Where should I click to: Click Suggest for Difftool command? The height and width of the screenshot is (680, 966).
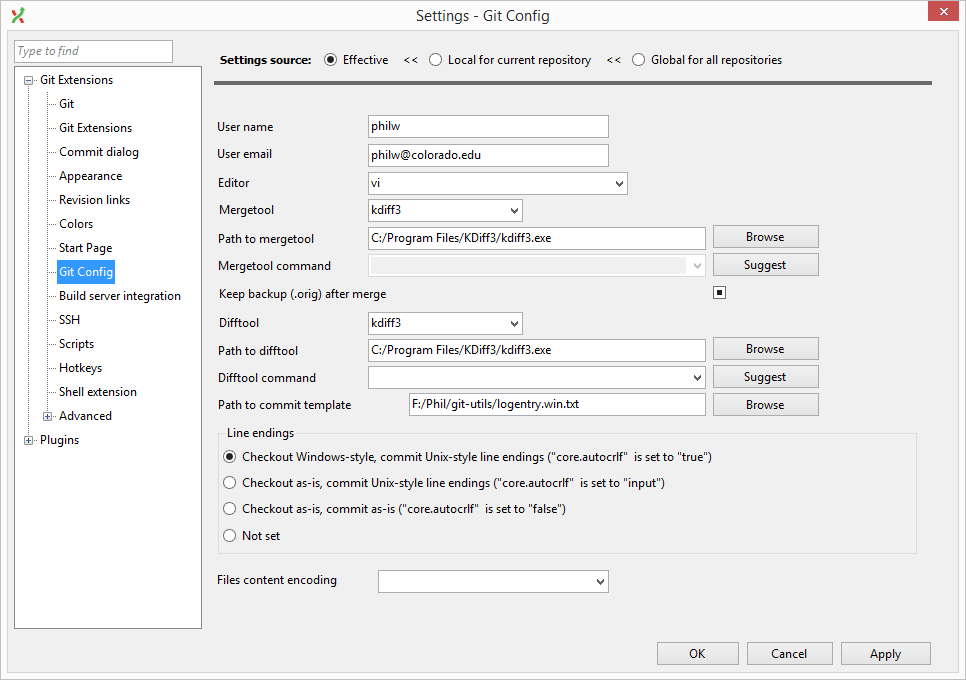click(766, 377)
